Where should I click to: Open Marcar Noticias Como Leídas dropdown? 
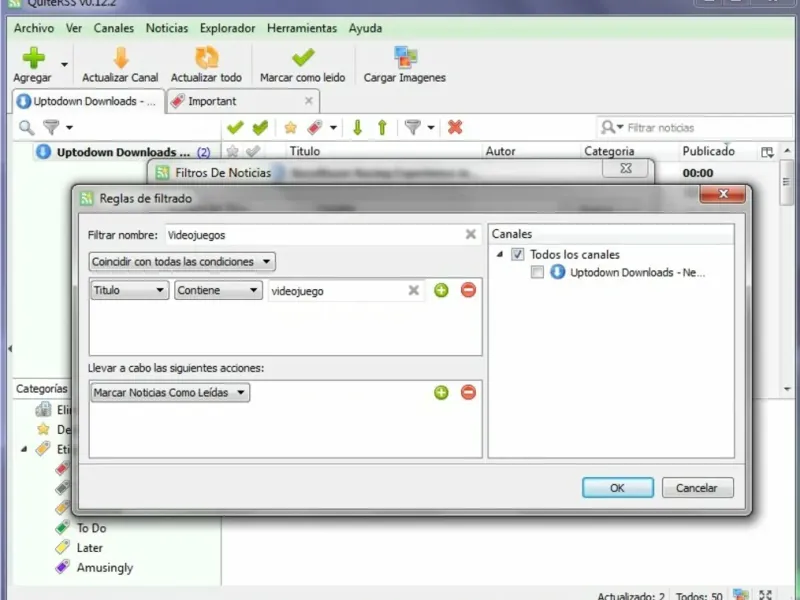point(170,392)
